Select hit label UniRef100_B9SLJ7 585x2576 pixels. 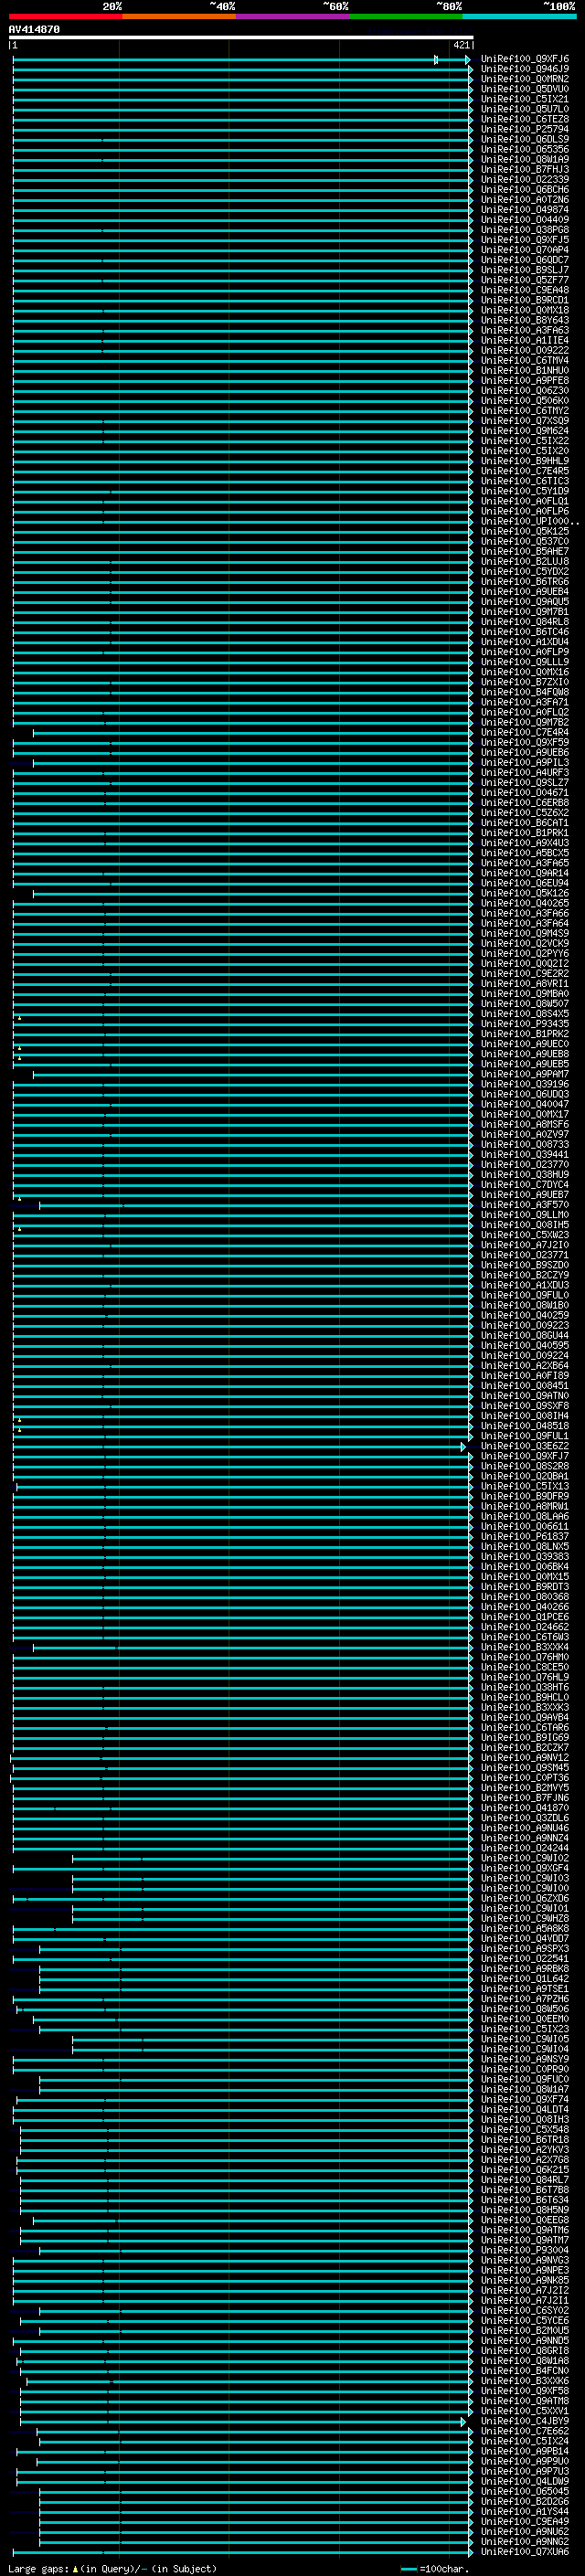[x=525, y=269]
